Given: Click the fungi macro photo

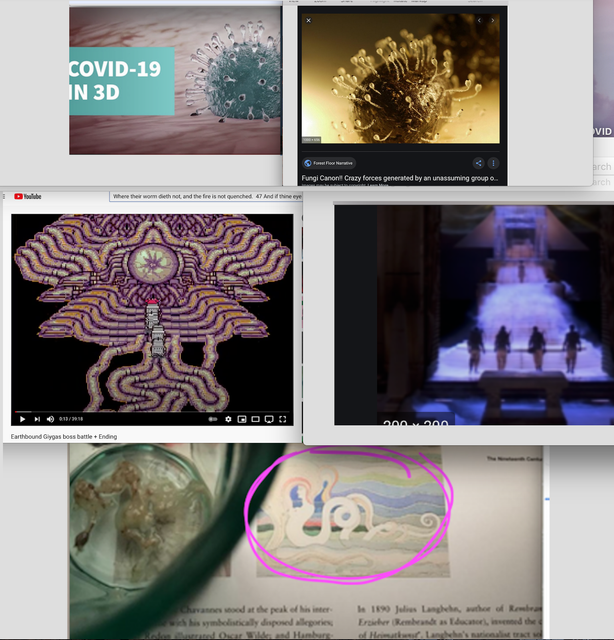Looking at the screenshot, I should [x=400, y=78].
